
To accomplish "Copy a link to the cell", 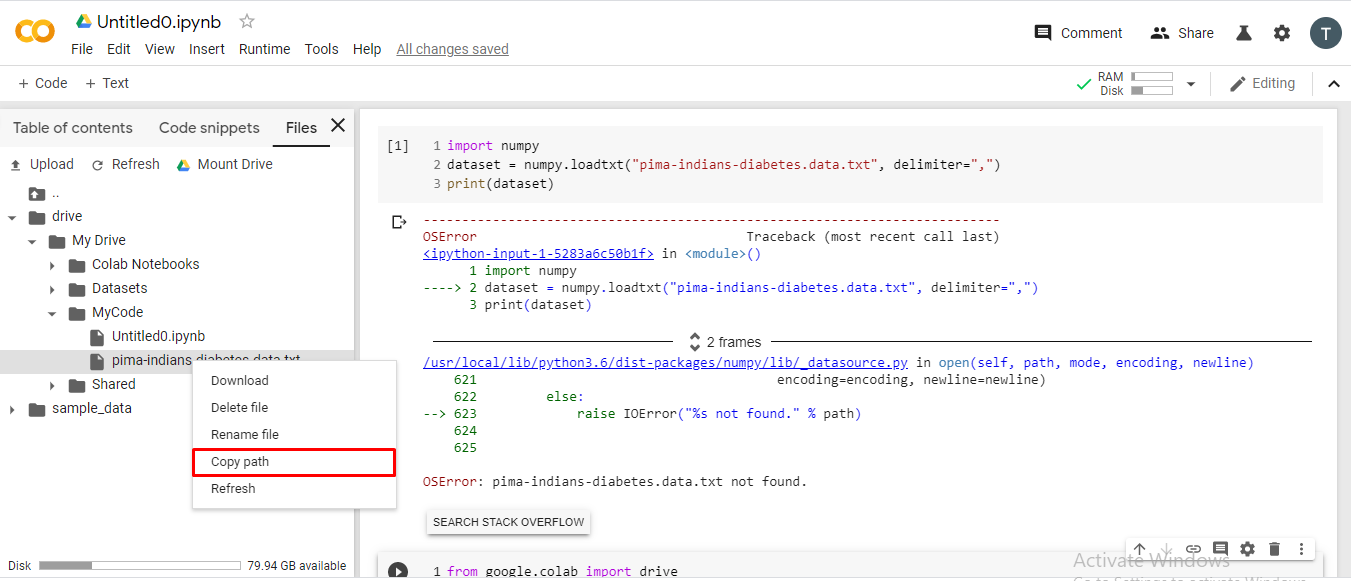I will pos(1193,549).
